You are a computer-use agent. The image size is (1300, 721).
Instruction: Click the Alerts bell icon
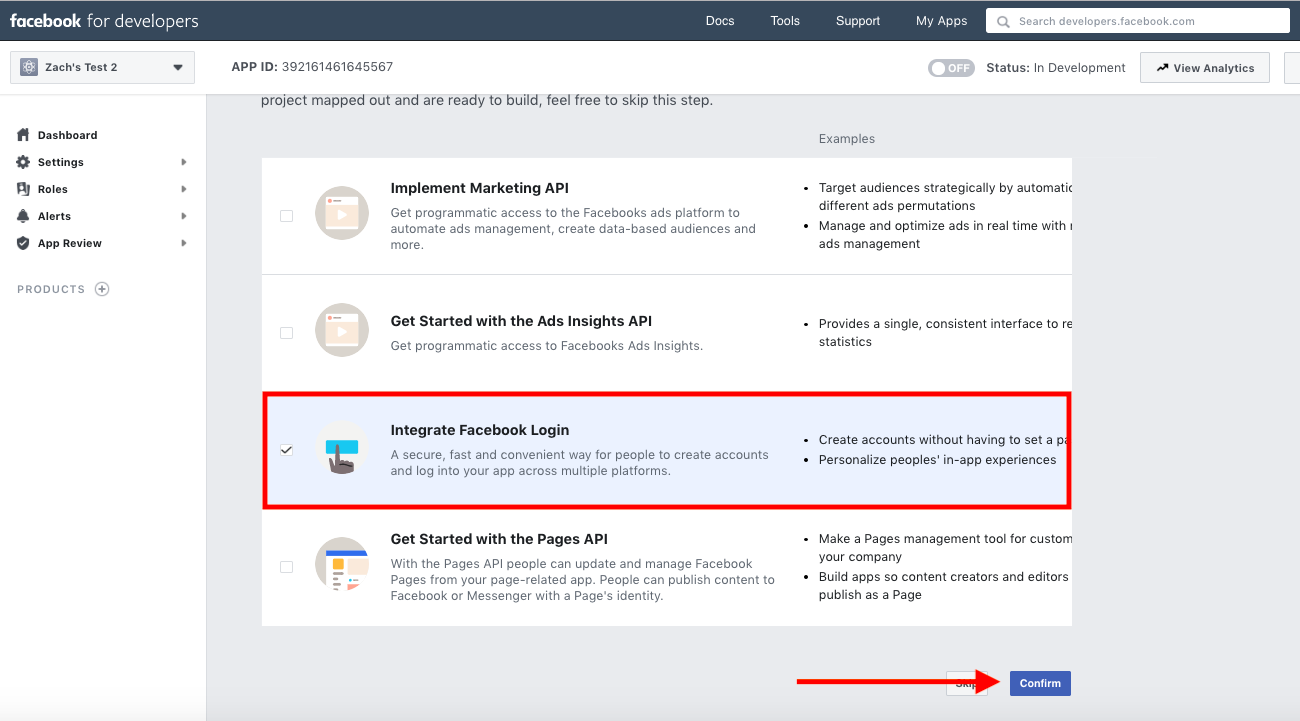coord(23,216)
